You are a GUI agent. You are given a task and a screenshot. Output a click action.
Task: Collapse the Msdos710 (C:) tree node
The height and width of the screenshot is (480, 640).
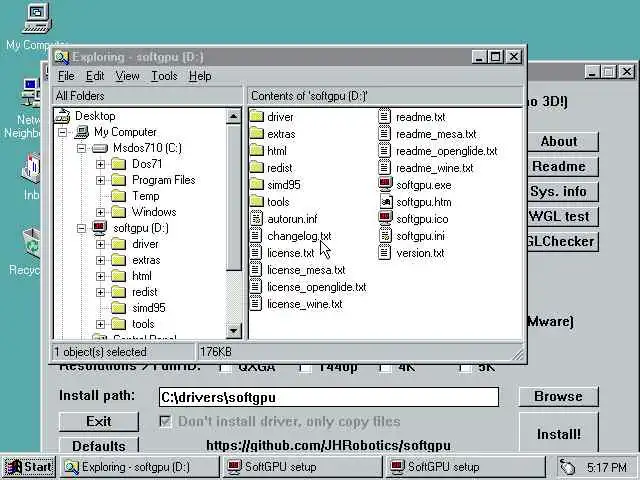click(82, 148)
